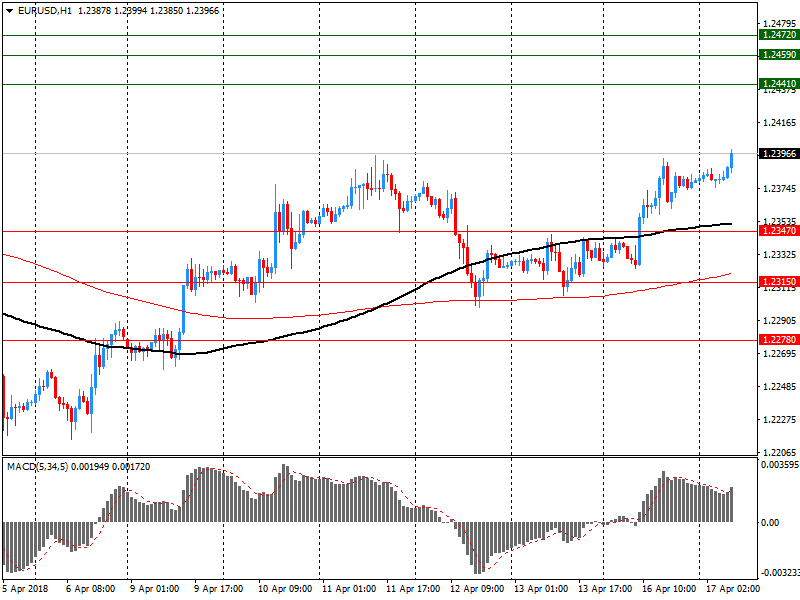The height and width of the screenshot is (600, 800).
Task: Click the 13 Apr 01:00 time label
Action: click(541, 589)
